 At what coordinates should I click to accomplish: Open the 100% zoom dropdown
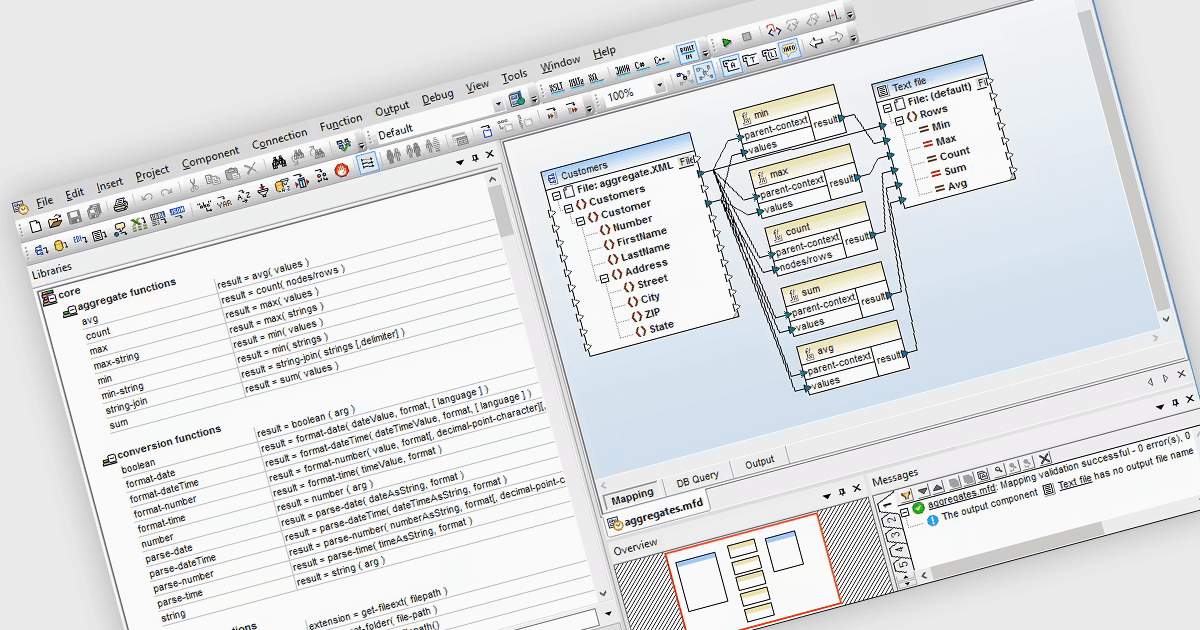(660, 85)
